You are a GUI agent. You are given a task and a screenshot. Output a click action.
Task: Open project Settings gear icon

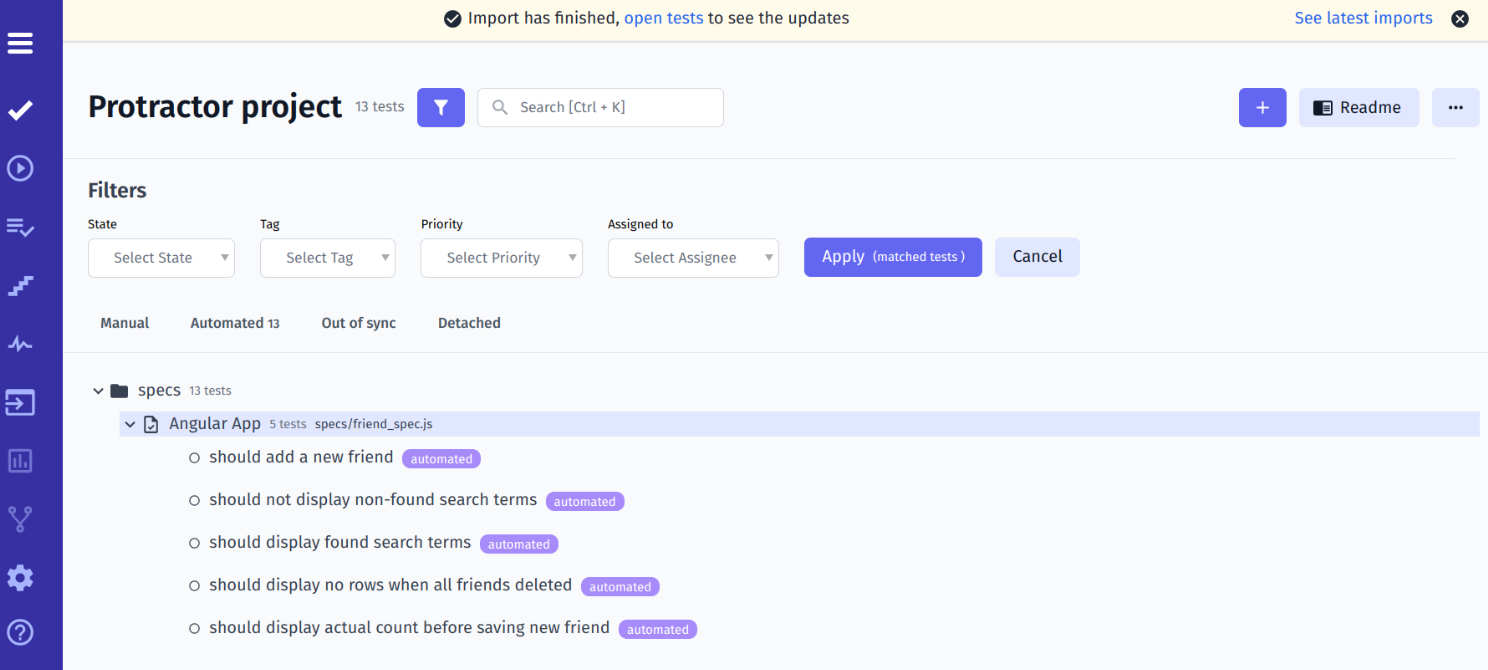pyautogui.click(x=20, y=577)
